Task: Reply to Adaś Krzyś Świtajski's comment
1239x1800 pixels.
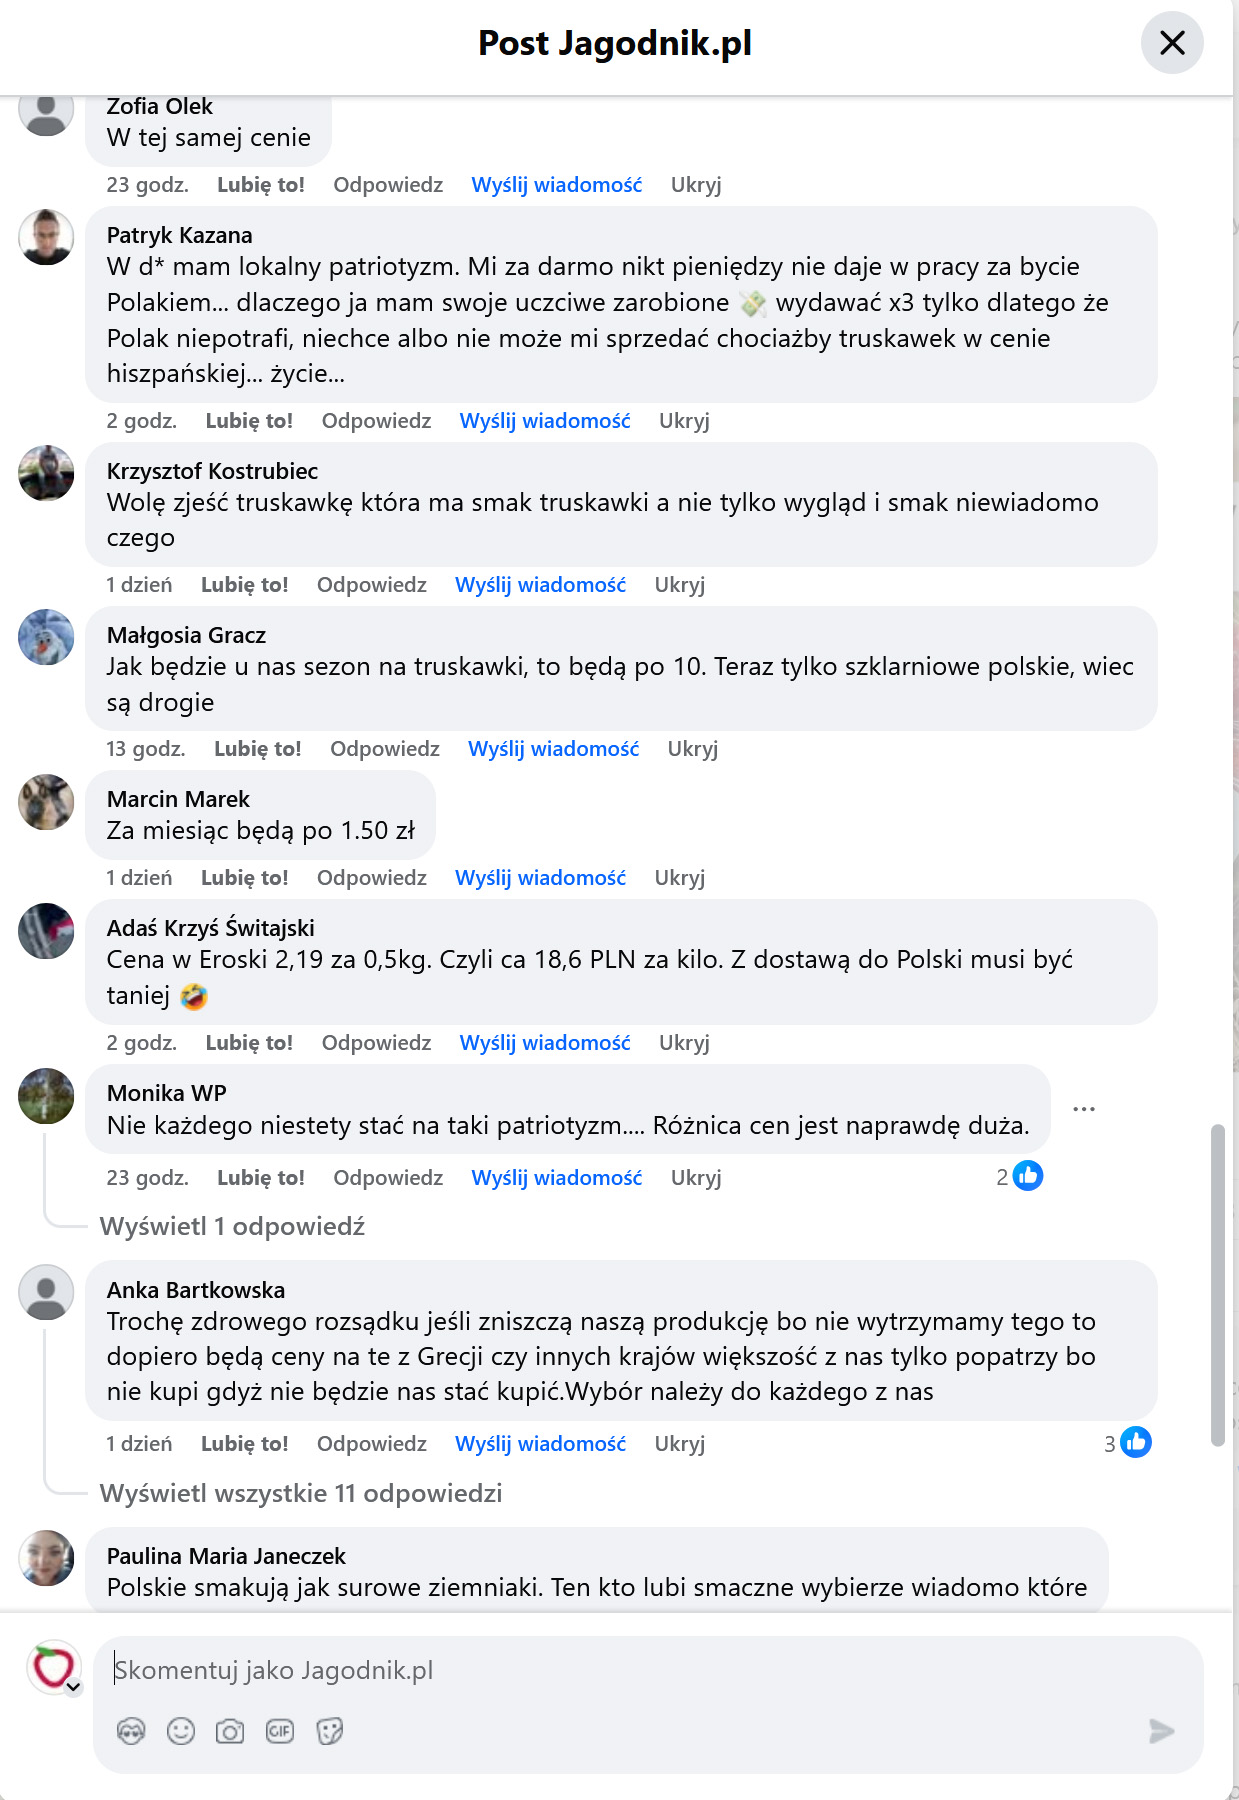Action: point(376,1043)
